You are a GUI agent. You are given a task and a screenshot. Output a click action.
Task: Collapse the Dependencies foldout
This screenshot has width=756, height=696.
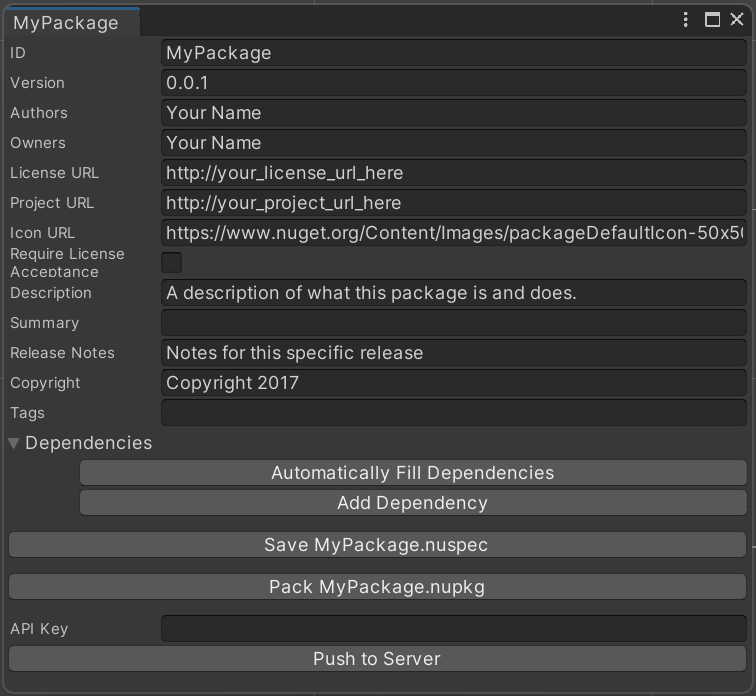click(x=14, y=443)
